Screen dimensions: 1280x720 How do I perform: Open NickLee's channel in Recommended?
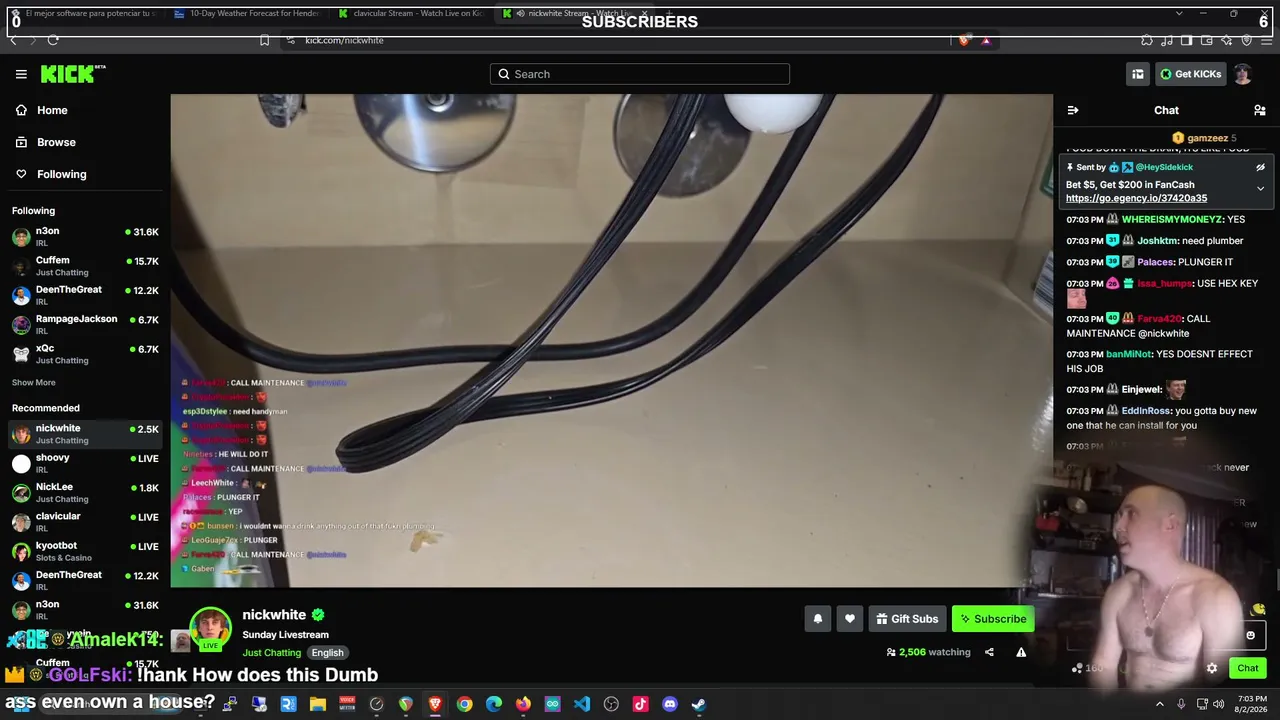coord(85,492)
